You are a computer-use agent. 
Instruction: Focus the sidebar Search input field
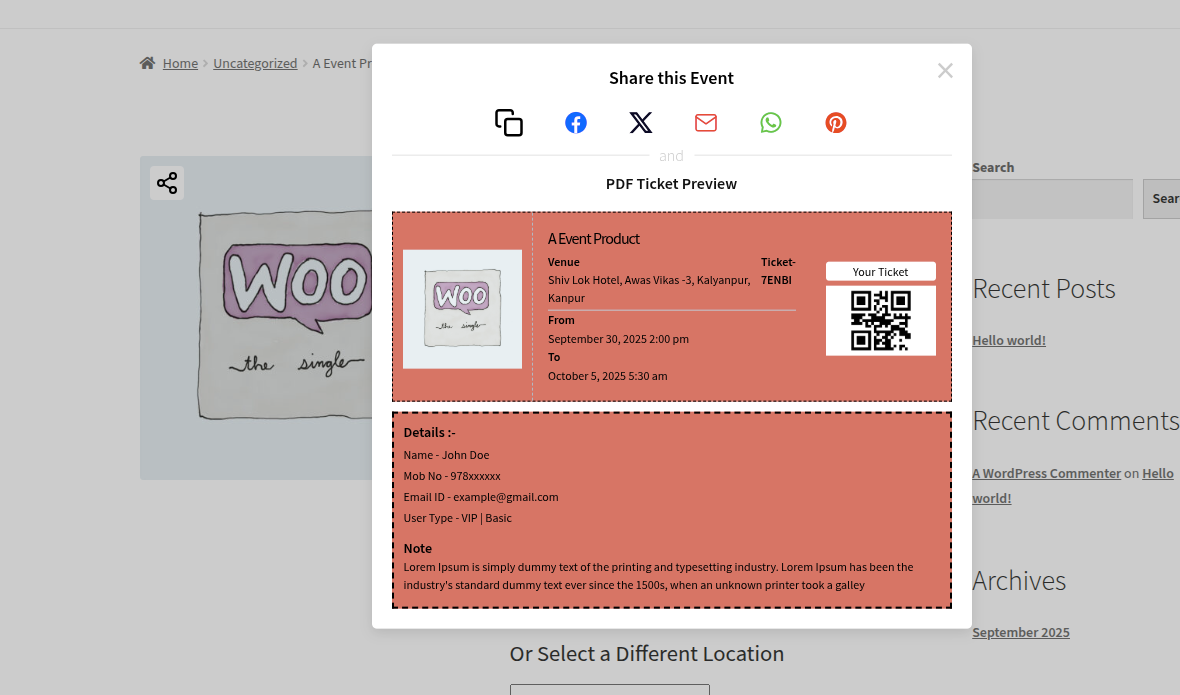point(1052,199)
